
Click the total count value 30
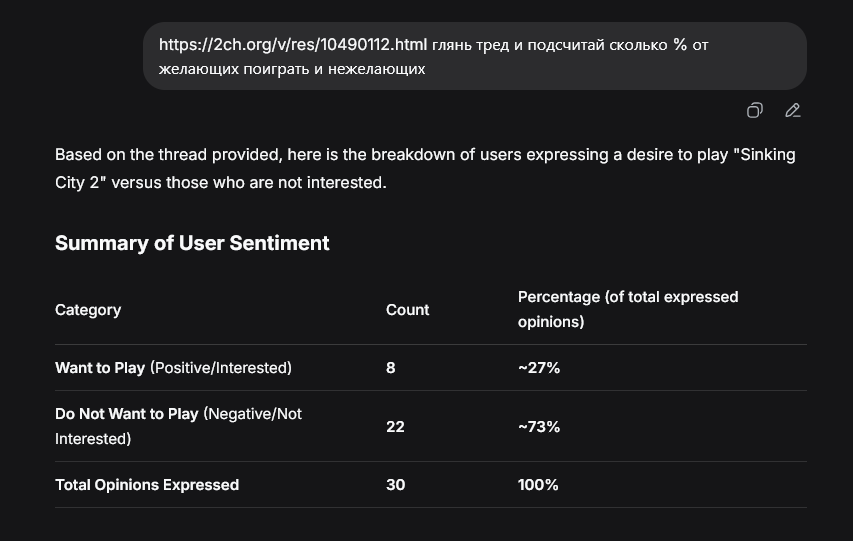[x=395, y=485]
